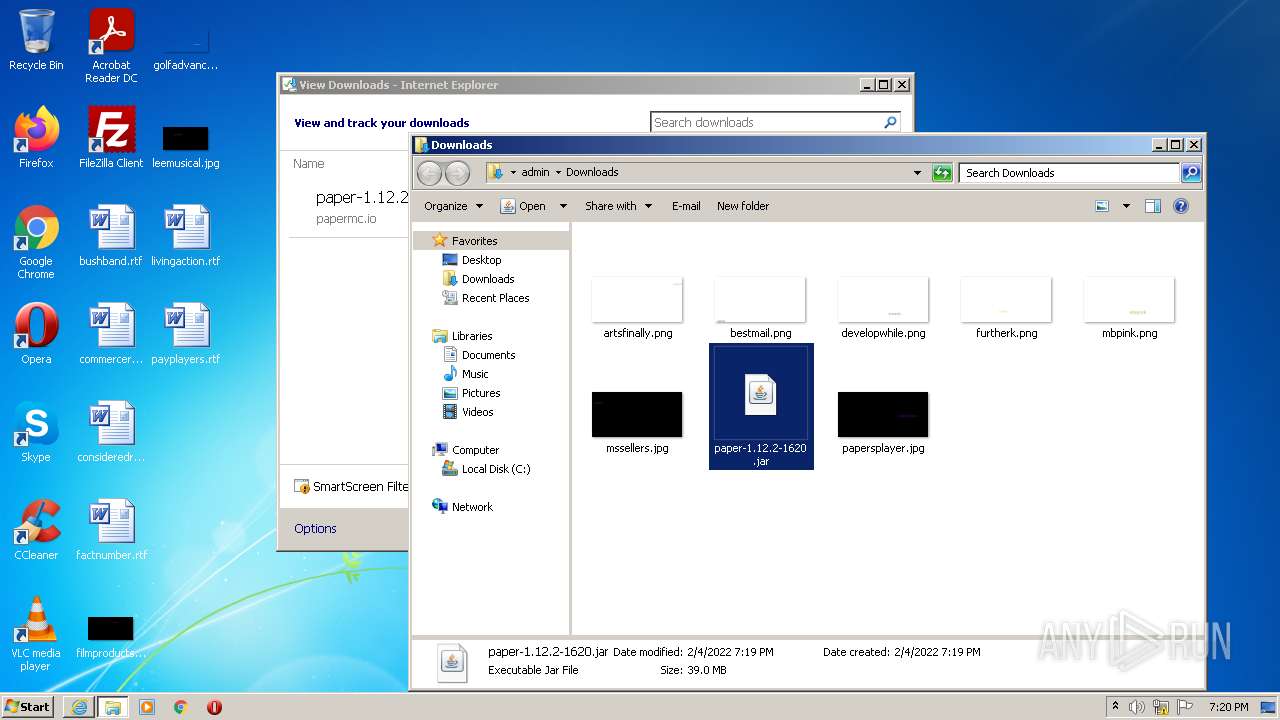This screenshot has height=720, width=1280.
Task: Change view with the views icon
Action: pos(1102,206)
